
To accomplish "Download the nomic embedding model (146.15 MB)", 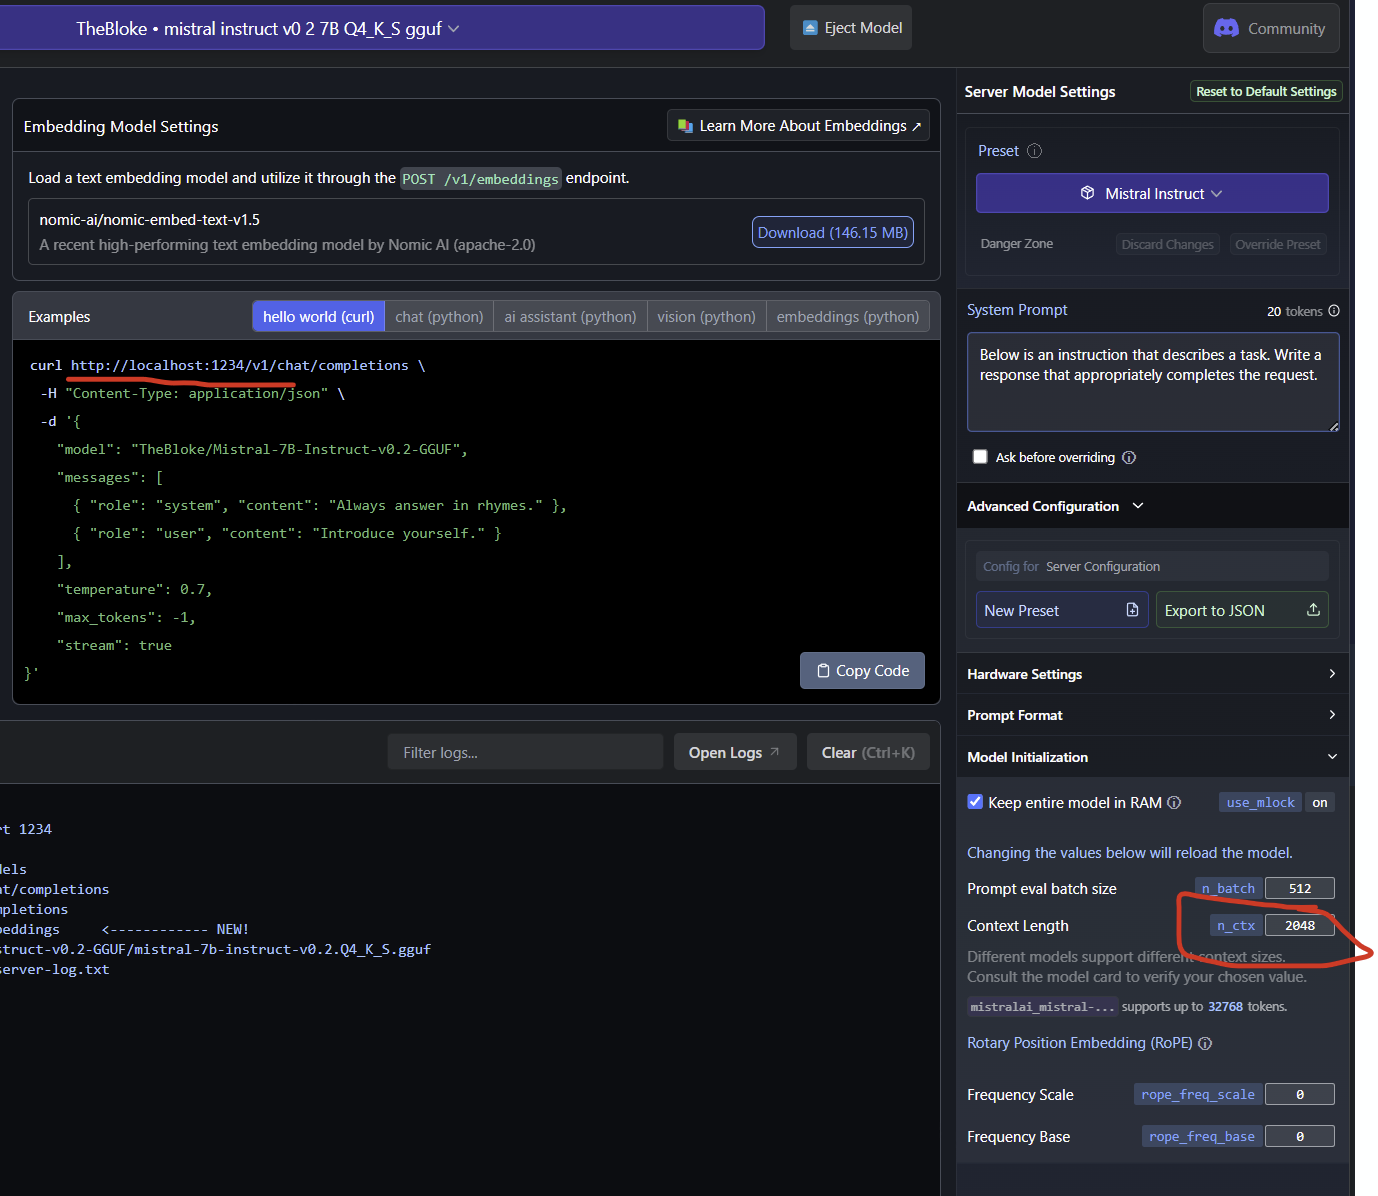I will point(832,232).
